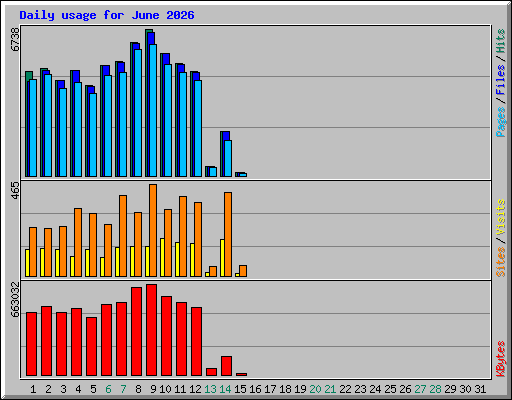Click the day 10 axis label
Screen dimensions: 512x400
click(165, 389)
